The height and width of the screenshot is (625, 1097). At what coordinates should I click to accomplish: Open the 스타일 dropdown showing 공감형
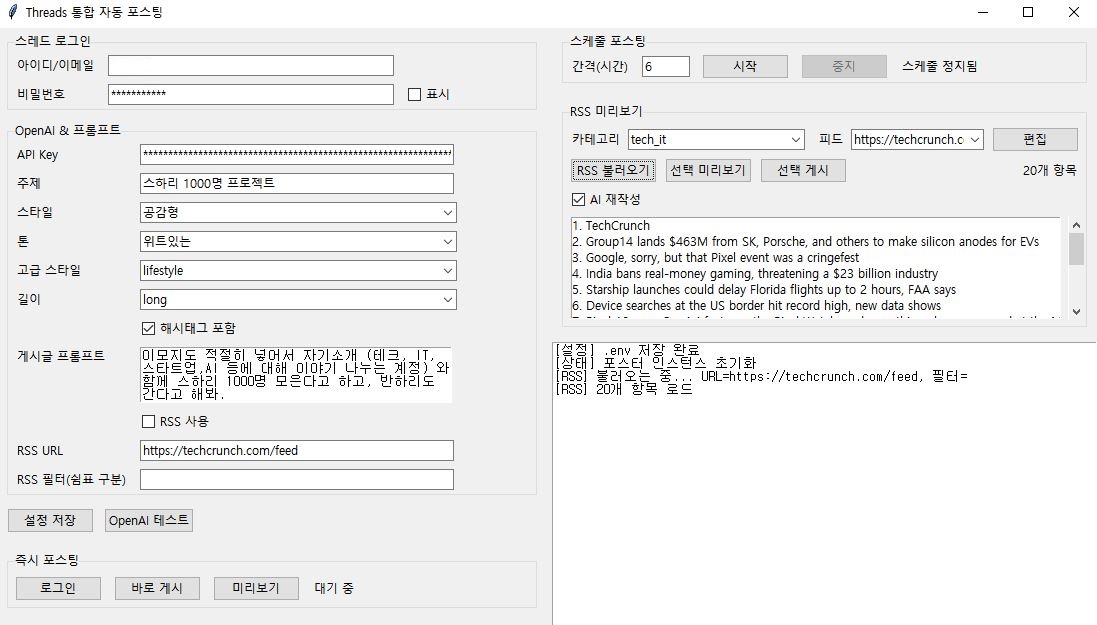coord(298,213)
